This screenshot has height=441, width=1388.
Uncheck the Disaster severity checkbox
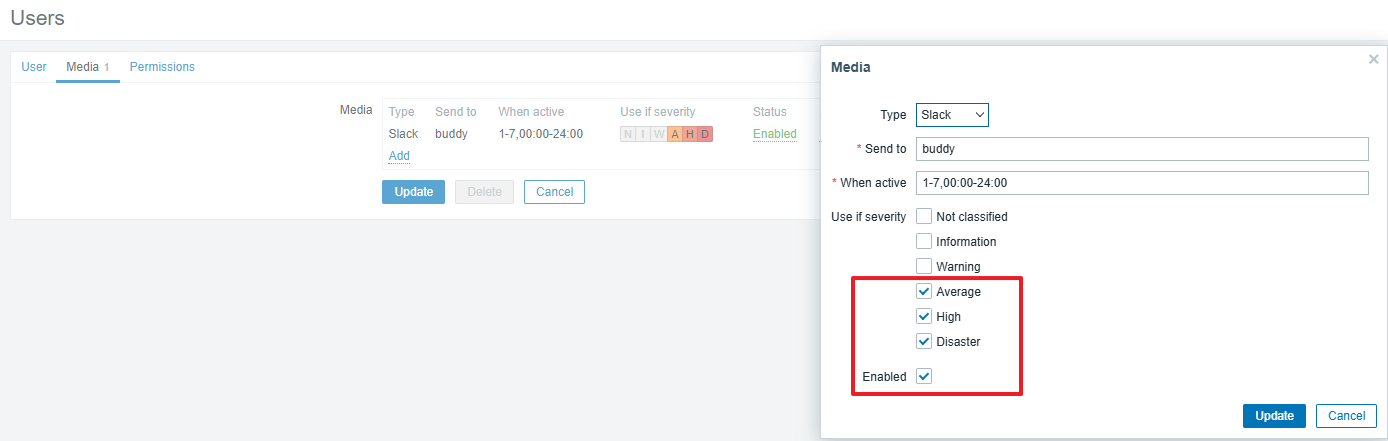[x=924, y=341]
